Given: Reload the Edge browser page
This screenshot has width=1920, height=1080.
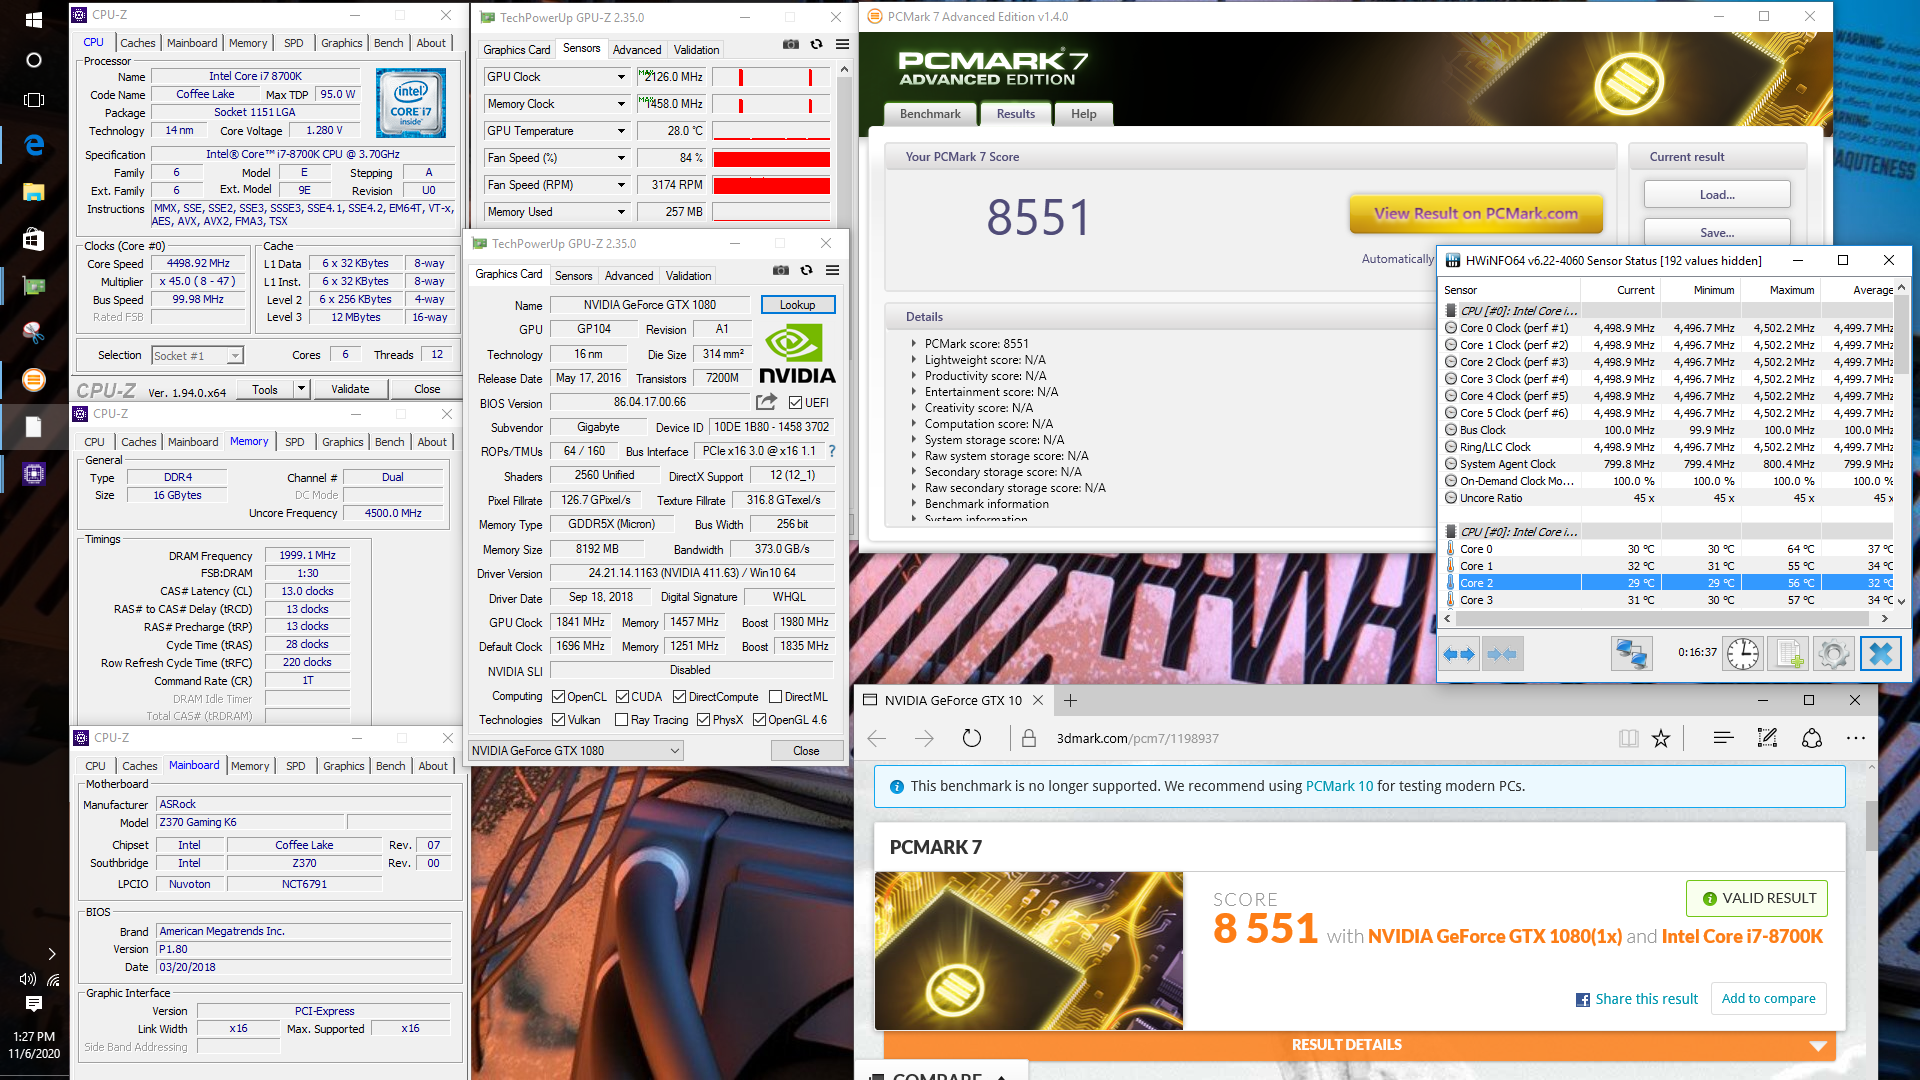Looking at the screenshot, I should point(971,738).
